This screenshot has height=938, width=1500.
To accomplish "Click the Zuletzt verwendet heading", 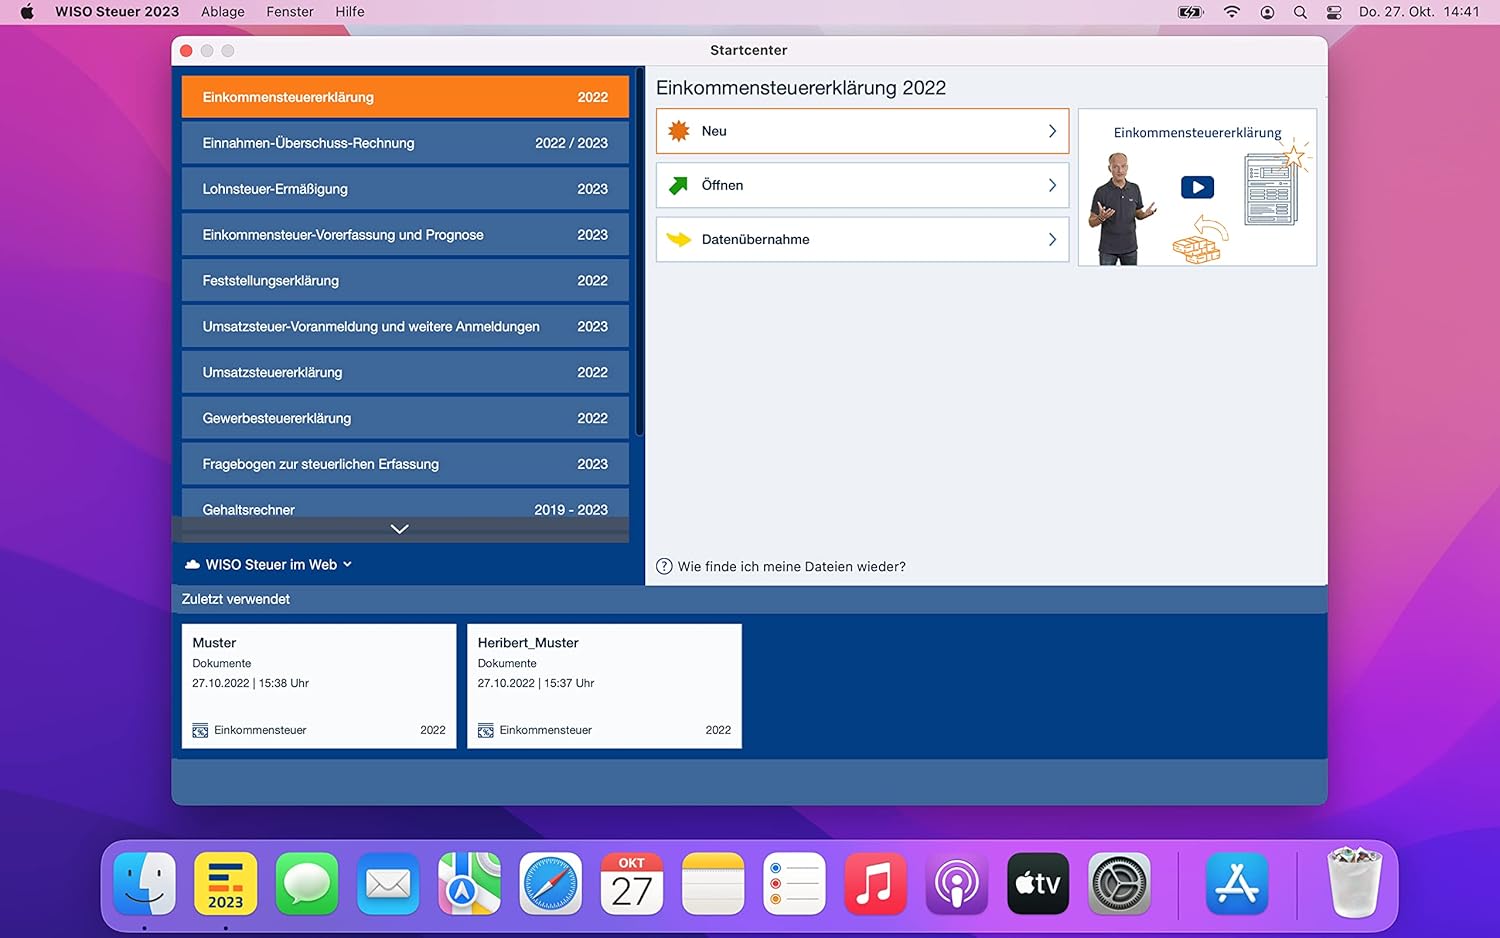I will tap(236, 599).
